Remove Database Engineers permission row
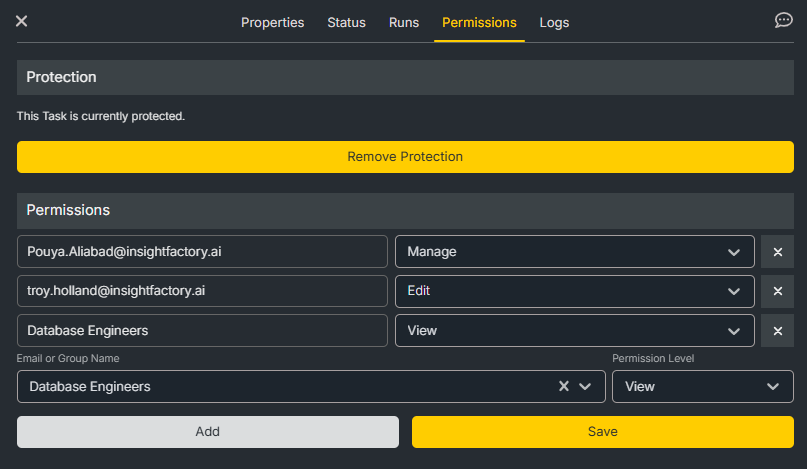Viewport: 807px width, 469px height. point(777,331)
